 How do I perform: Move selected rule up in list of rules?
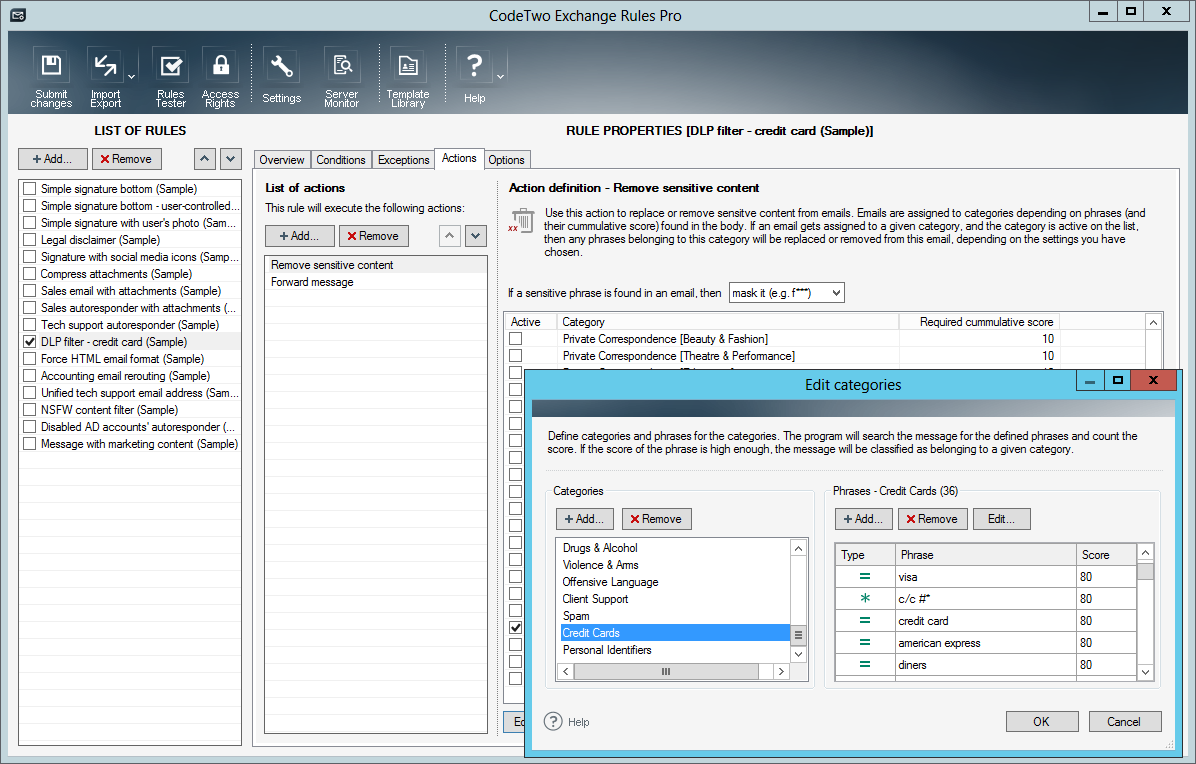(204, 159)
